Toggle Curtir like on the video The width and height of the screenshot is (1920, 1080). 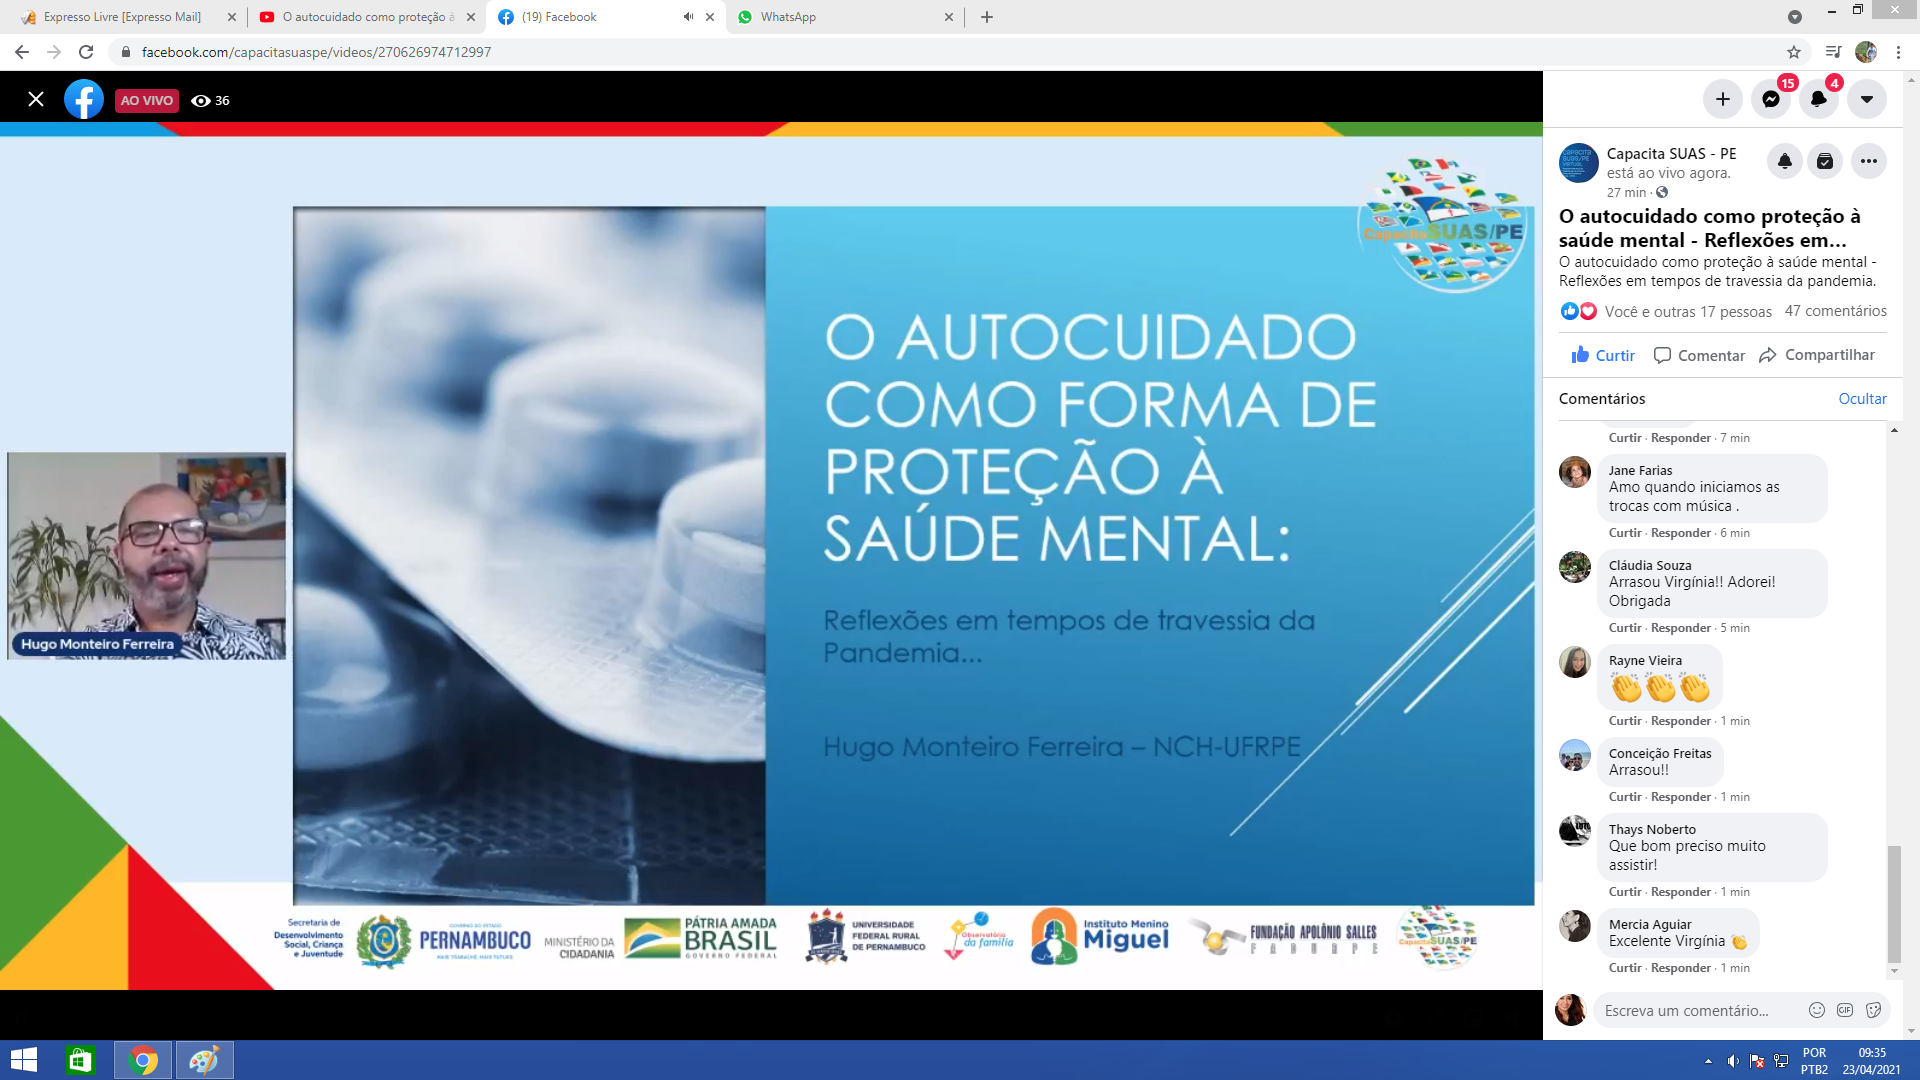coord(1603,355)
